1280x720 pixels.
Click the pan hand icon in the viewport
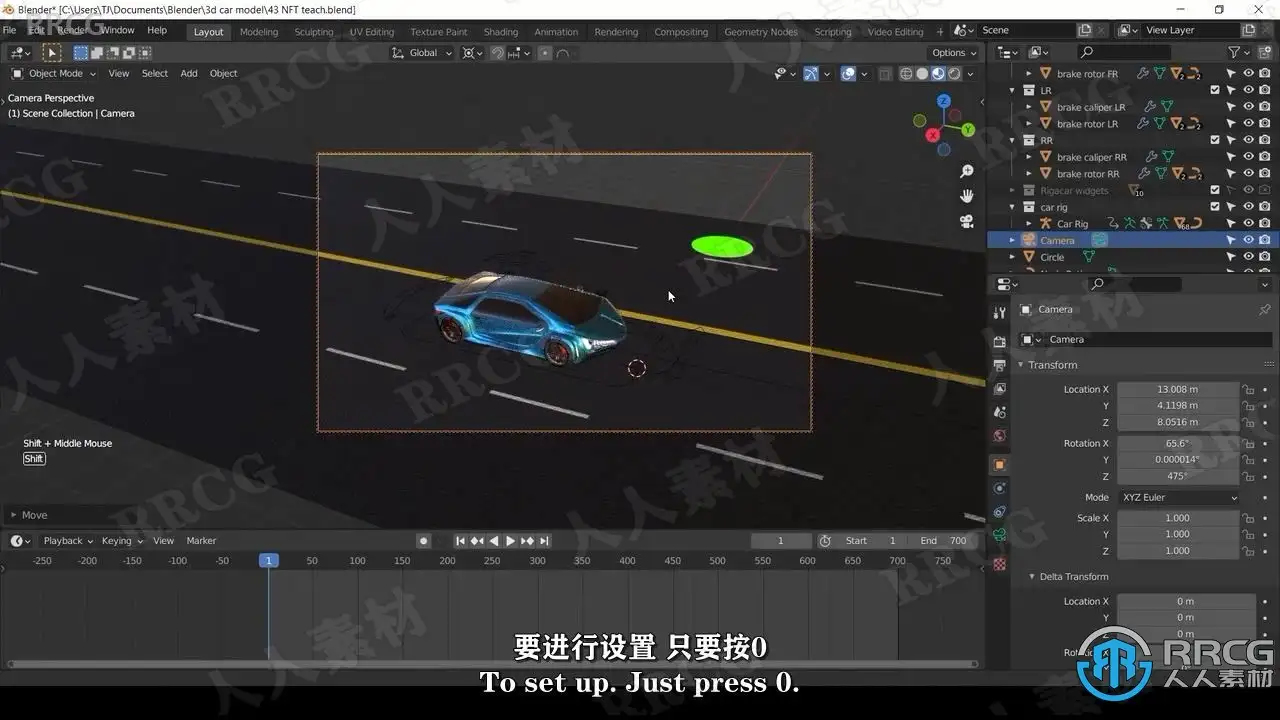[x=966, y=196]
